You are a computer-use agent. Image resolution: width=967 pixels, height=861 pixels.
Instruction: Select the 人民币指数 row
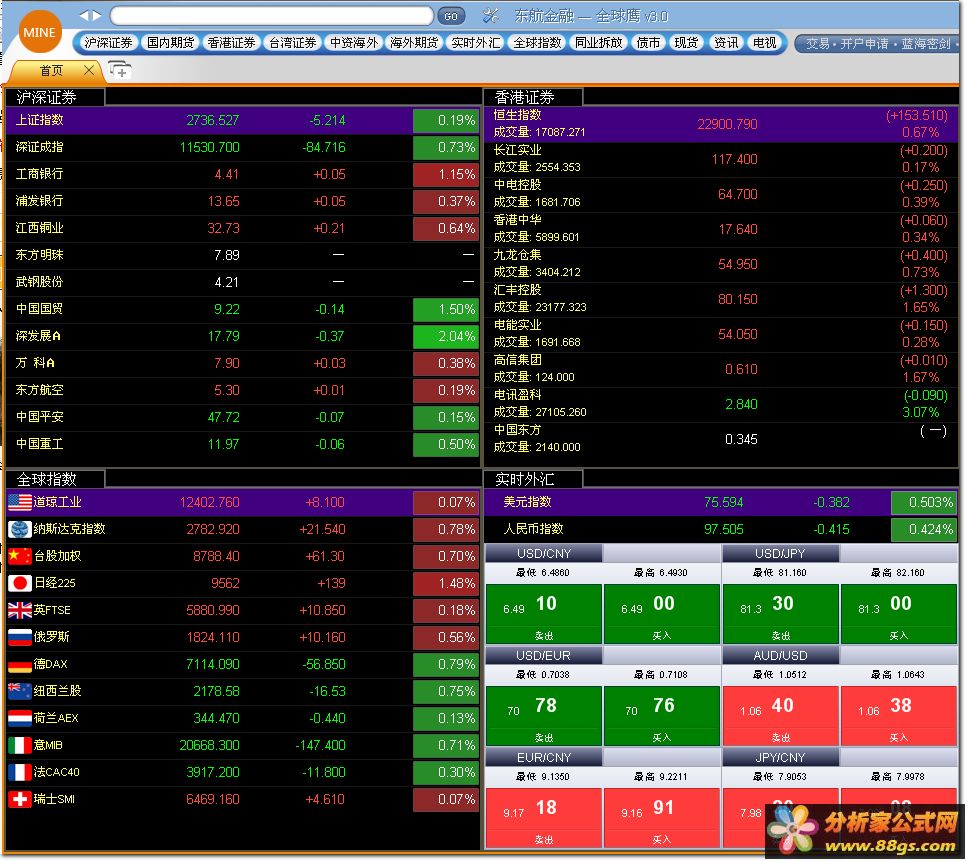pos(722,530)
